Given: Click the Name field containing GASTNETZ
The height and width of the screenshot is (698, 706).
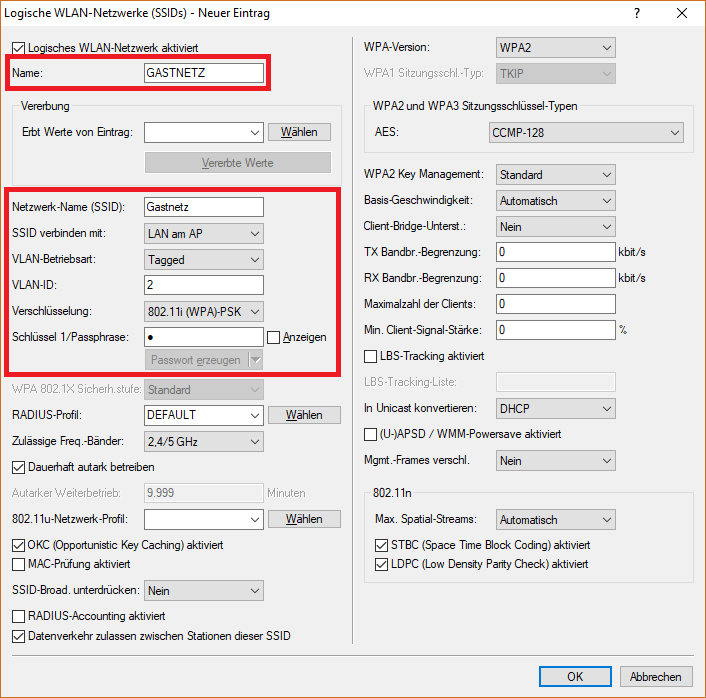Looking at the screenshot, I should coord(204,73).
